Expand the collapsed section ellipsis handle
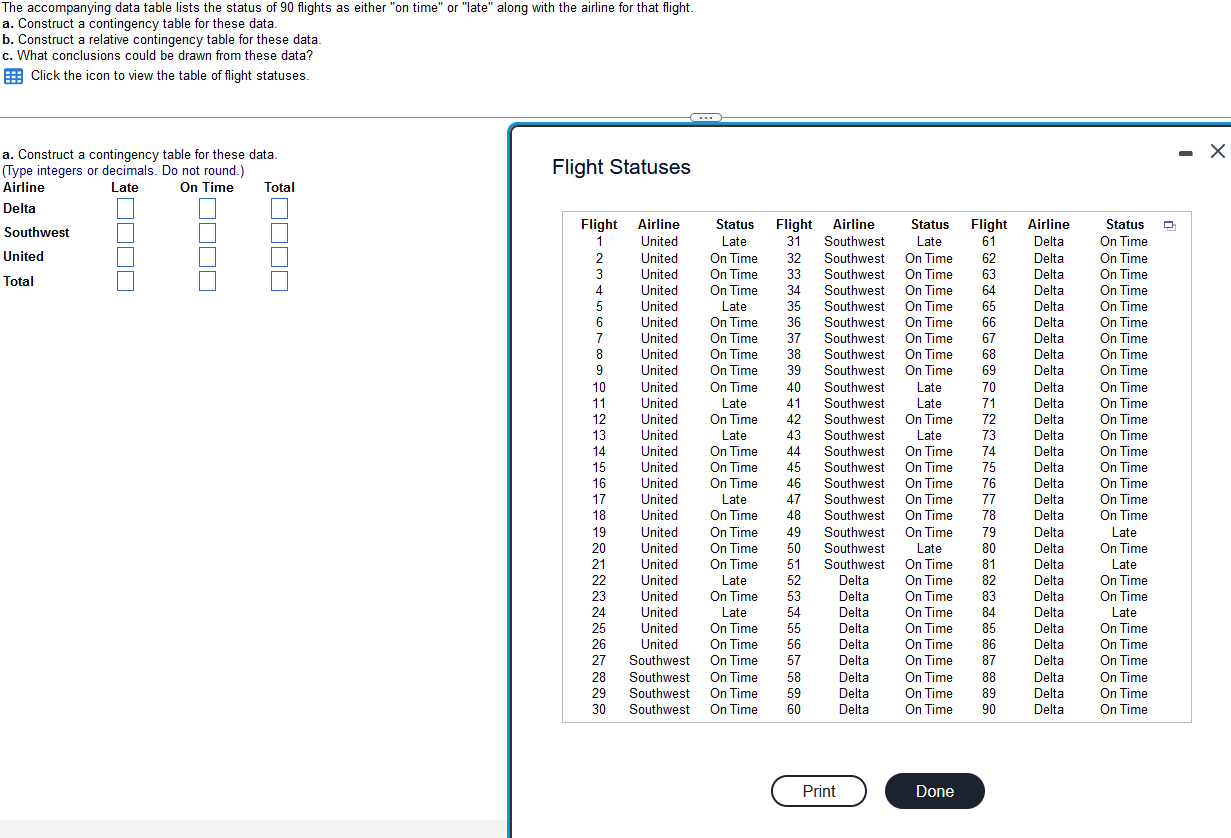This screenshot has width=1231, height=838. click(x=705, y=118)
